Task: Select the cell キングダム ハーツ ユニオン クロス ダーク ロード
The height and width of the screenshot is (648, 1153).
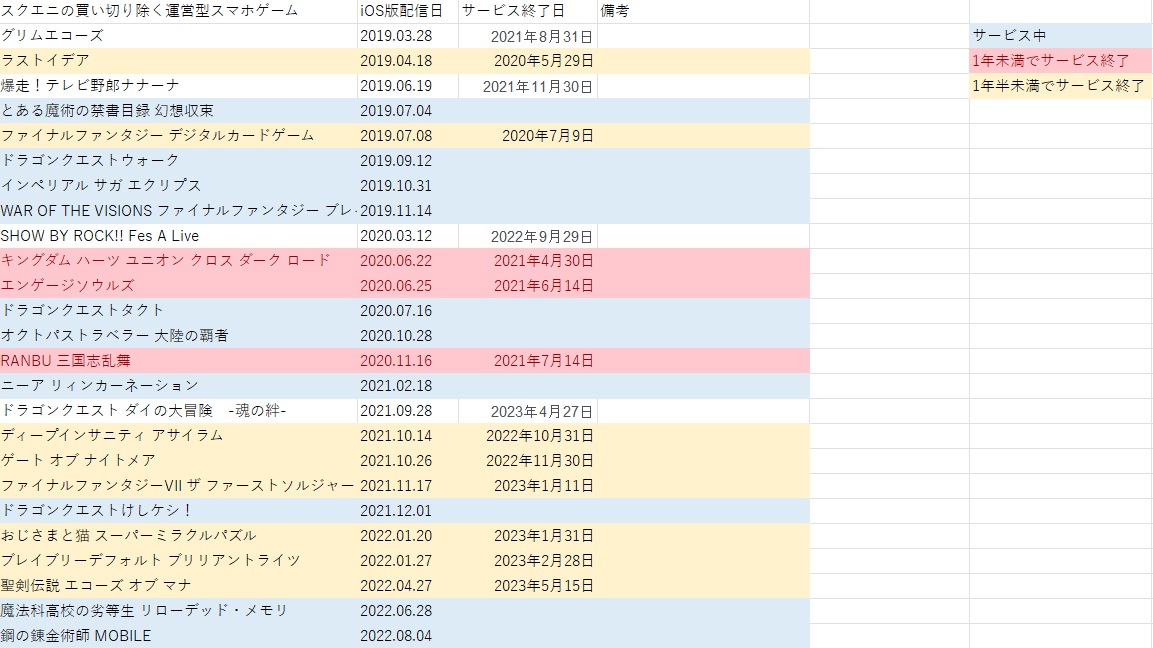Action: (x=179, y=261)
